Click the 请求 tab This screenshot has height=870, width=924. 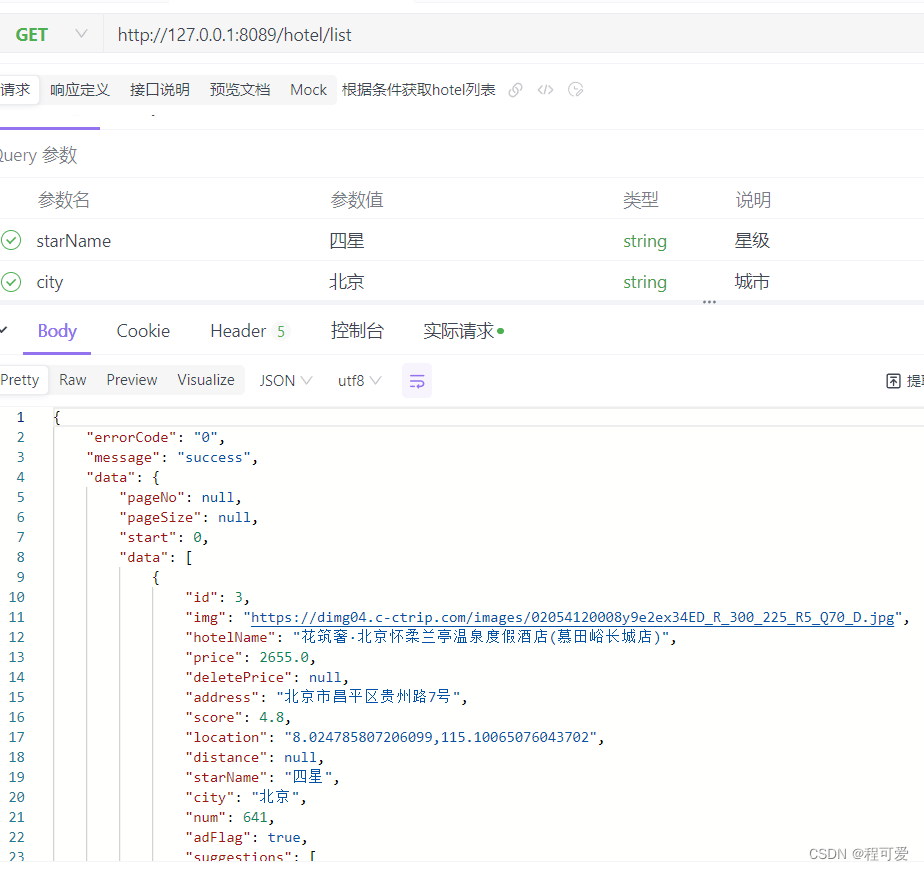click(x=16, y=90)
